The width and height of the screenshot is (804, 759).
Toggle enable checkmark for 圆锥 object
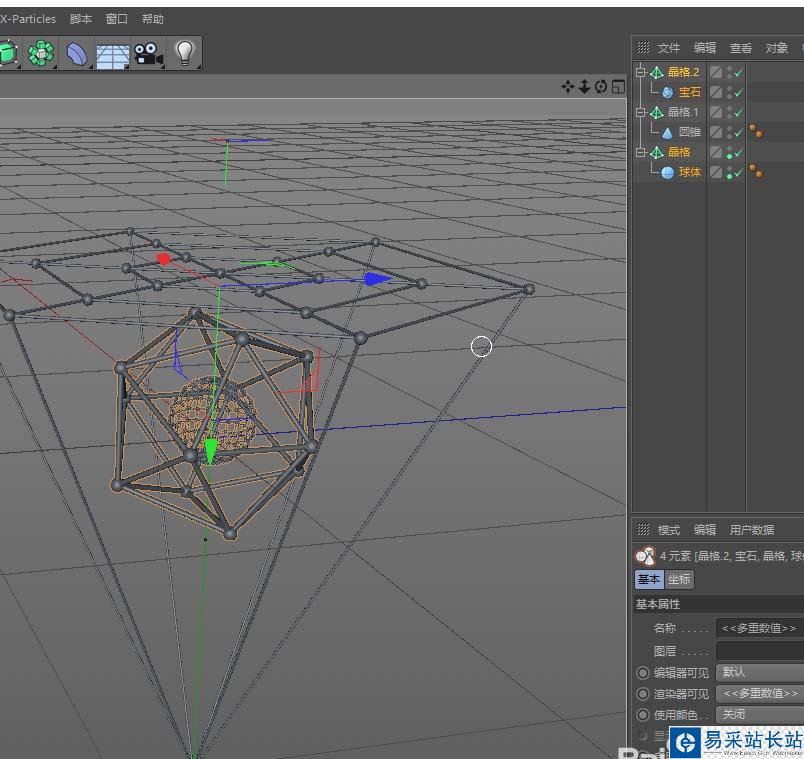coord(739,132)
